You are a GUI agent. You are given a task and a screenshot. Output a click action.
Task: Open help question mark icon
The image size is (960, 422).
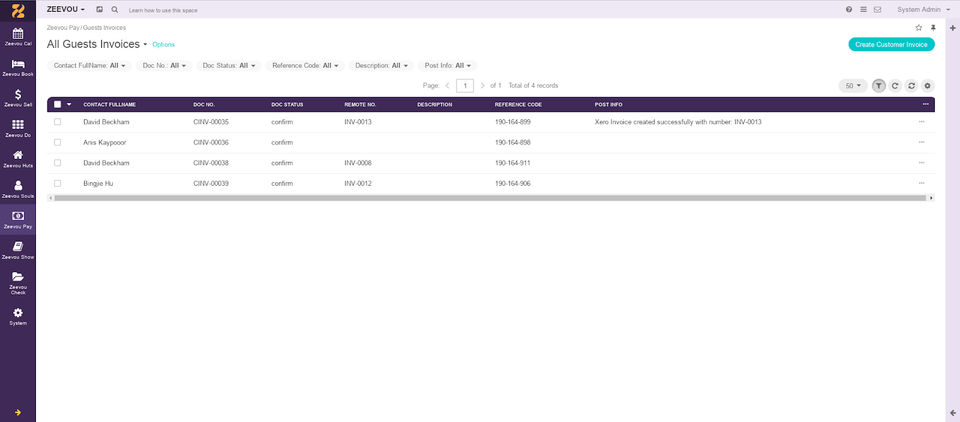(849, 10)
